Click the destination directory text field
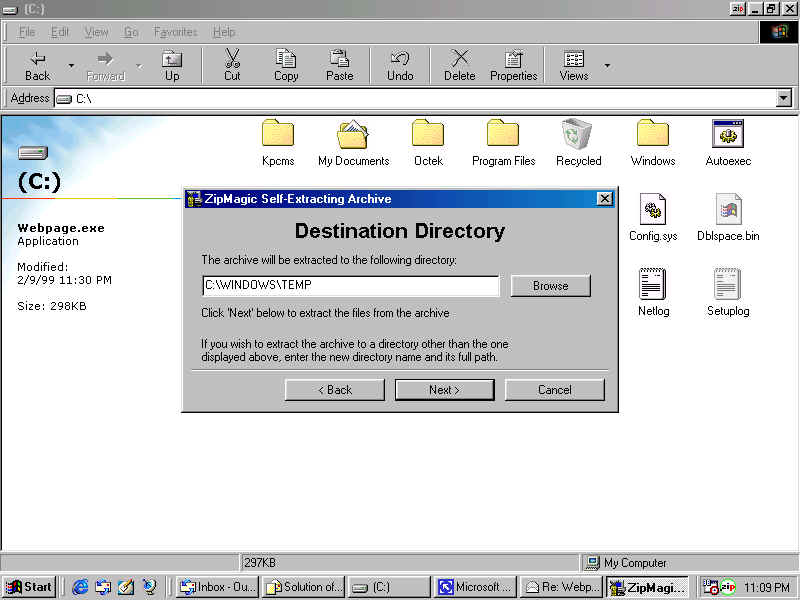Image resolution: width=800 pixels, height=600 pixels. [x=351, y=285]
